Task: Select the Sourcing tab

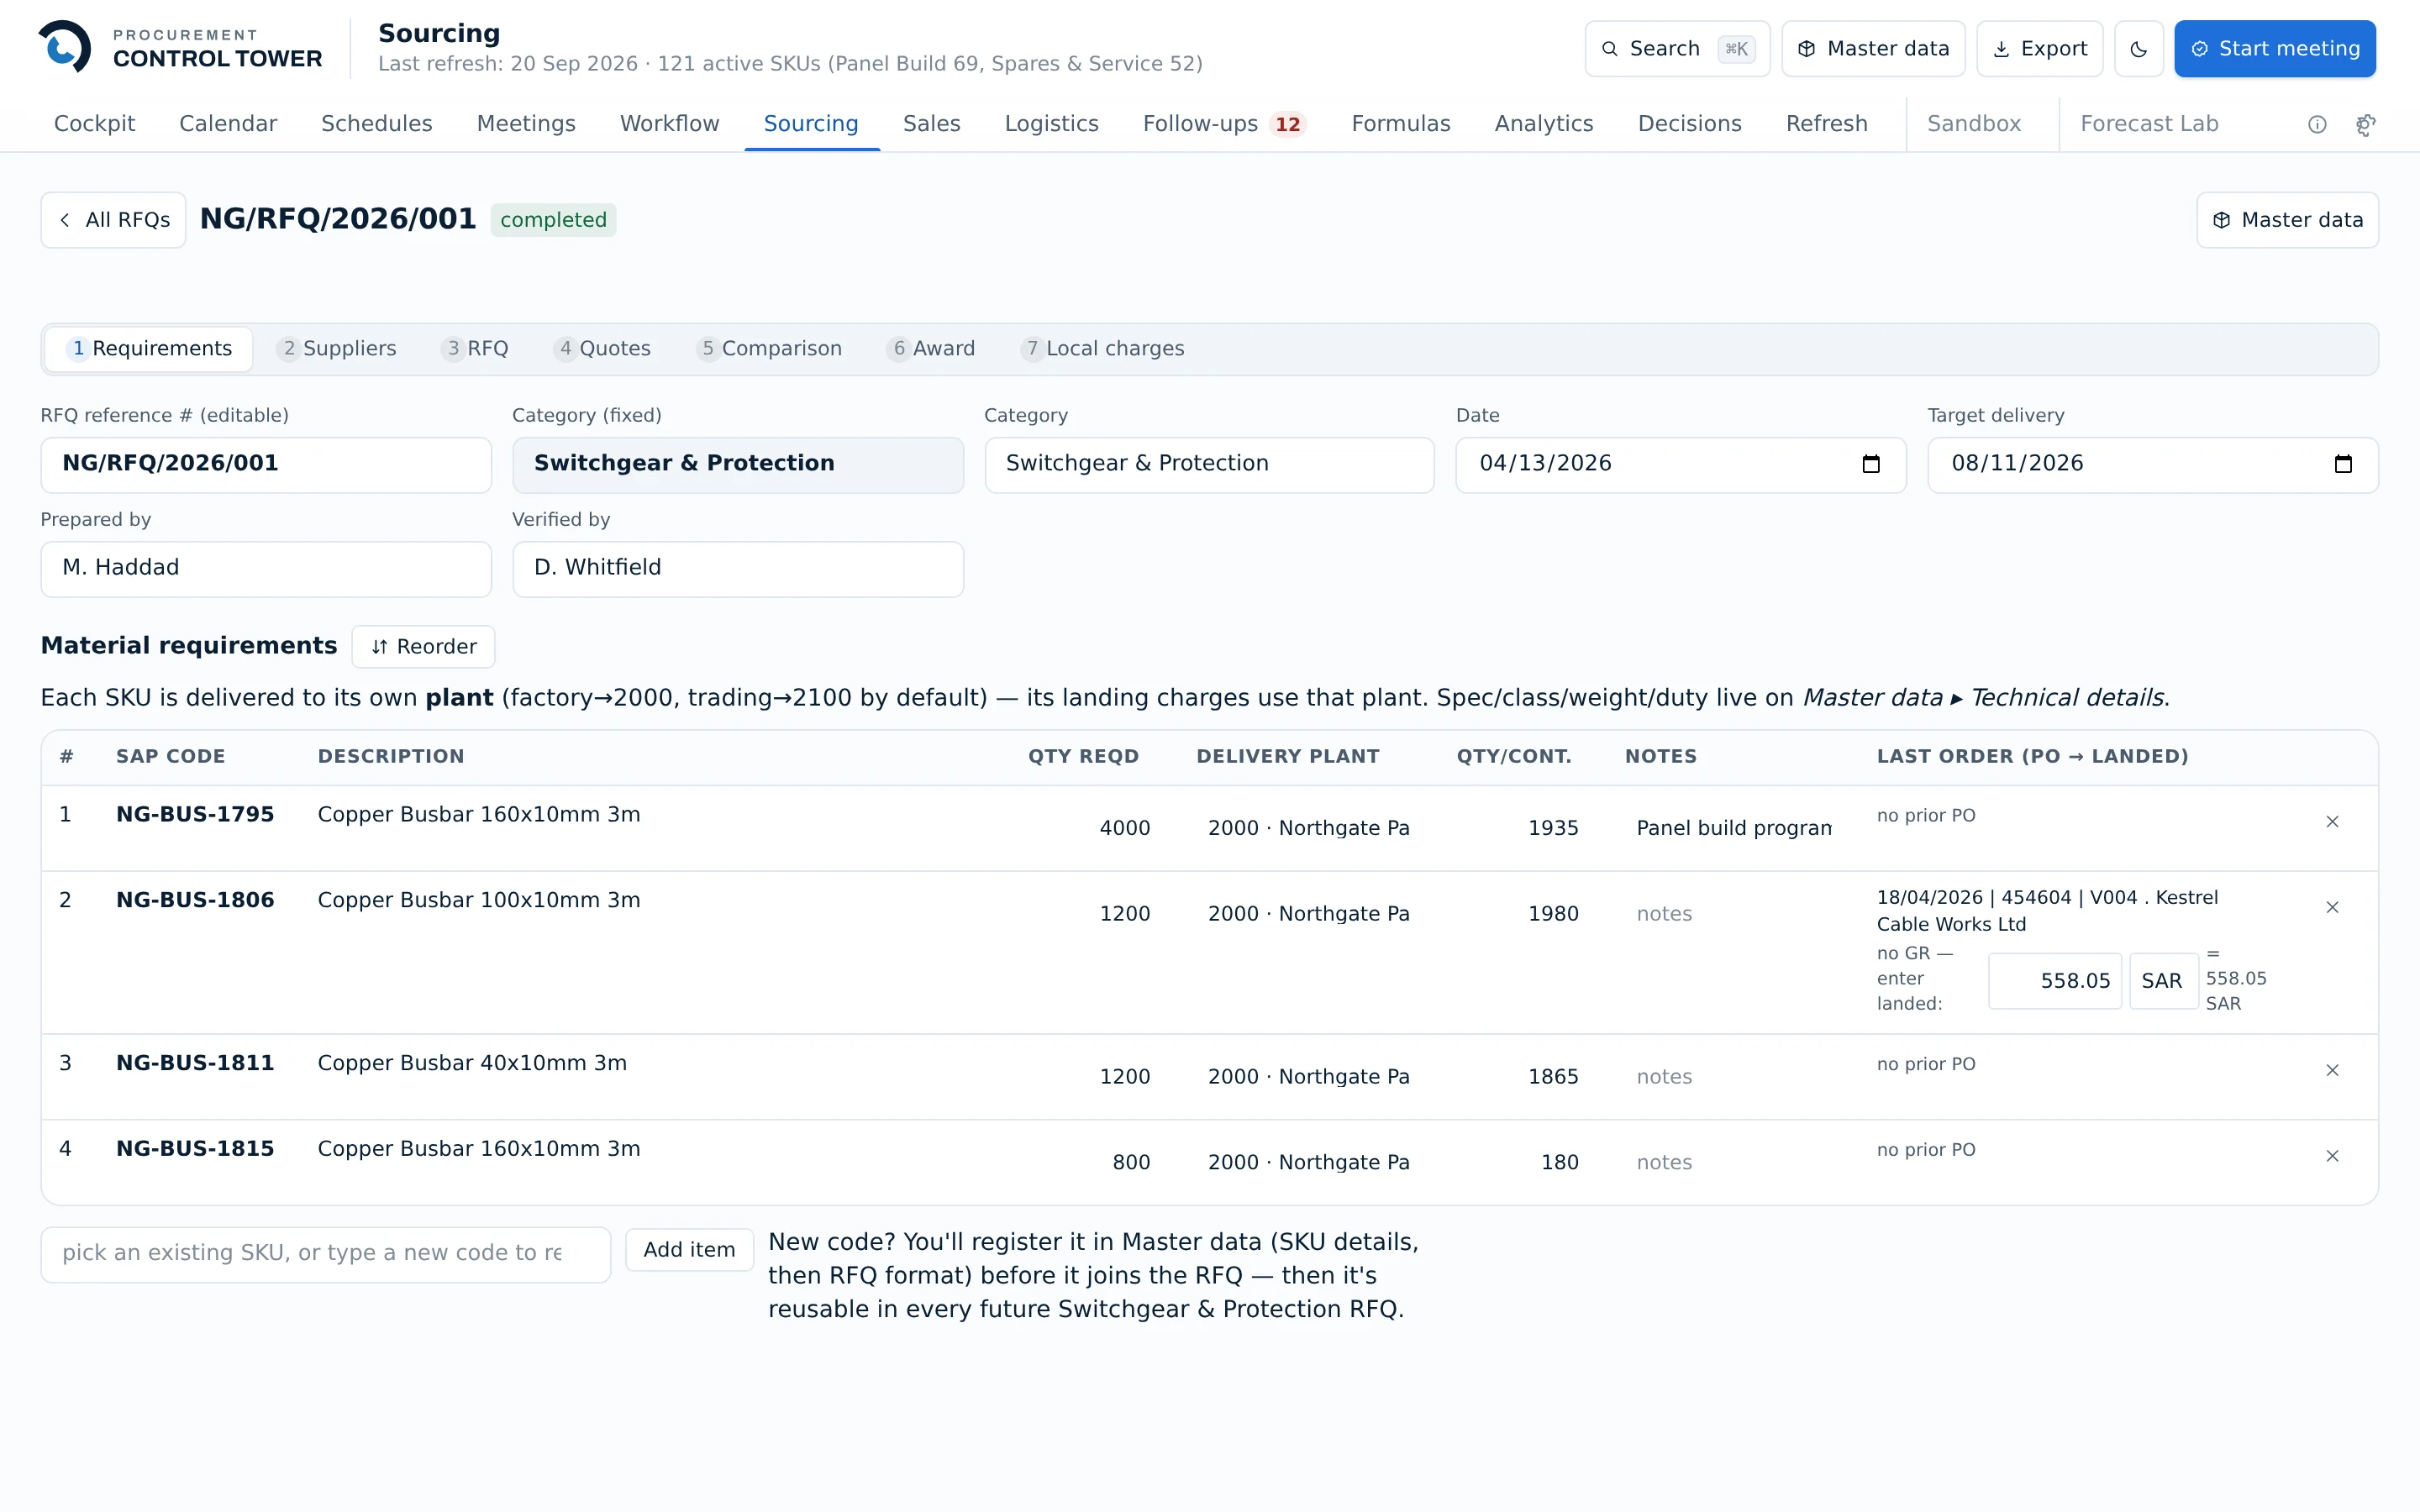Action: click(x=811, y=124)
